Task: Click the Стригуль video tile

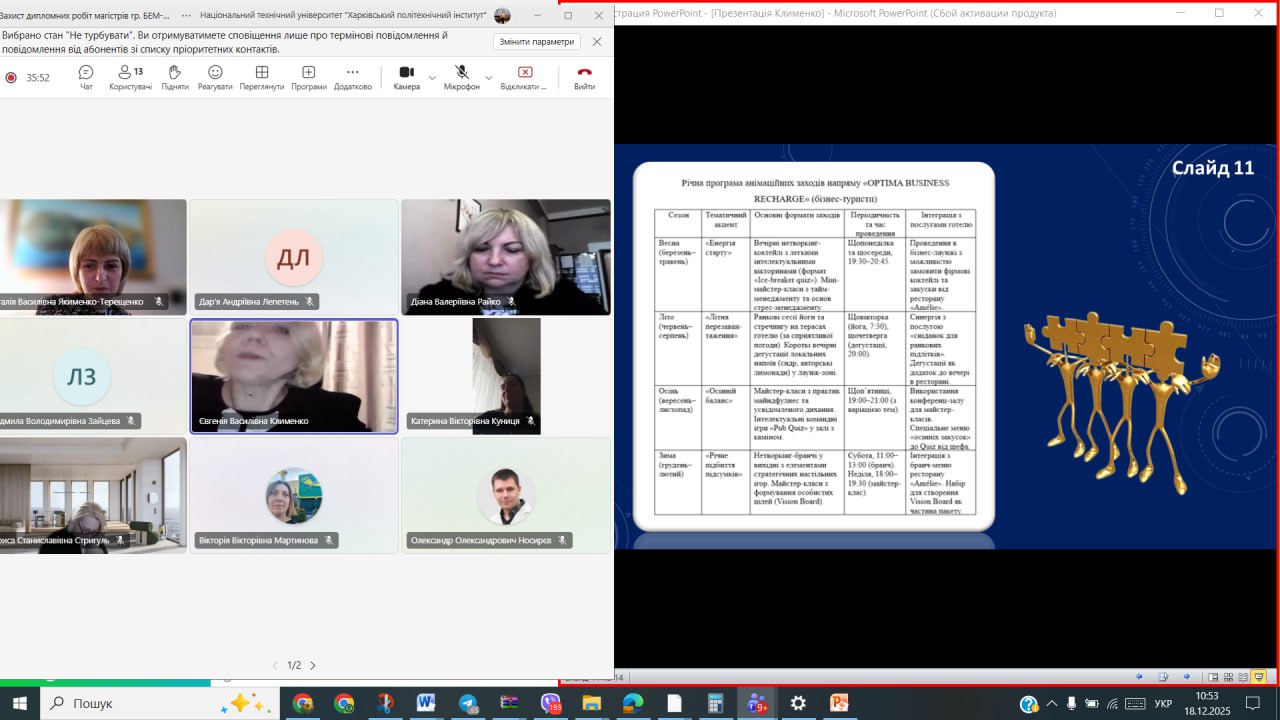Action: (93, 496)
